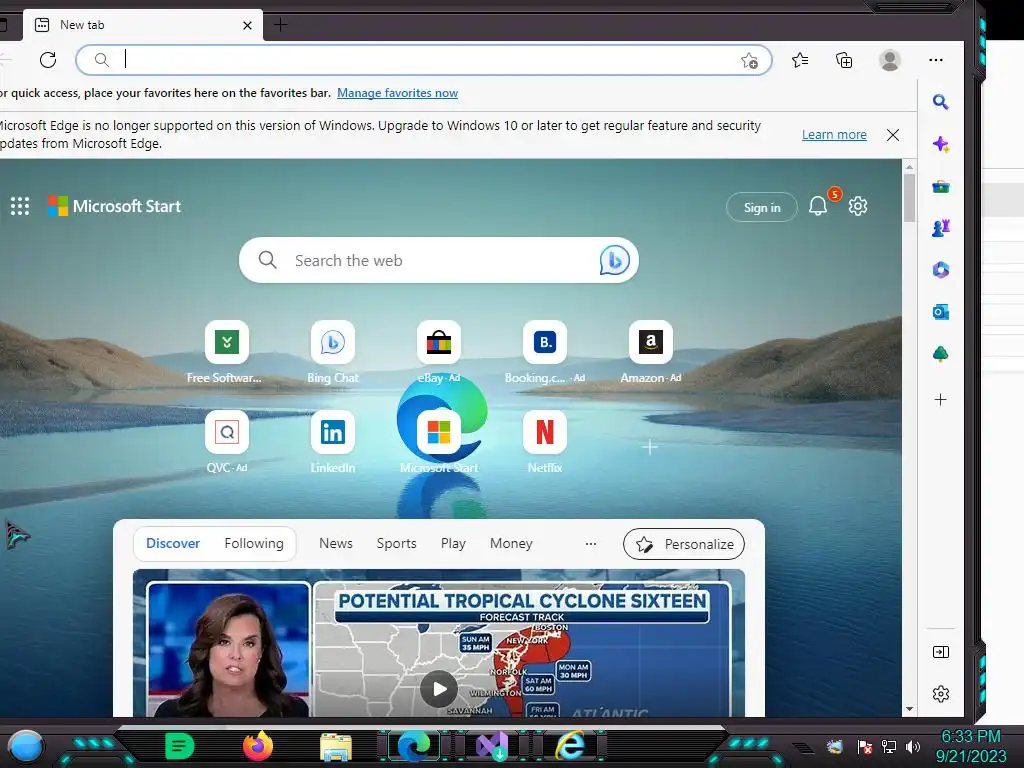
Task: Open Bing Chat quick link tile
Action: point(332,342)
